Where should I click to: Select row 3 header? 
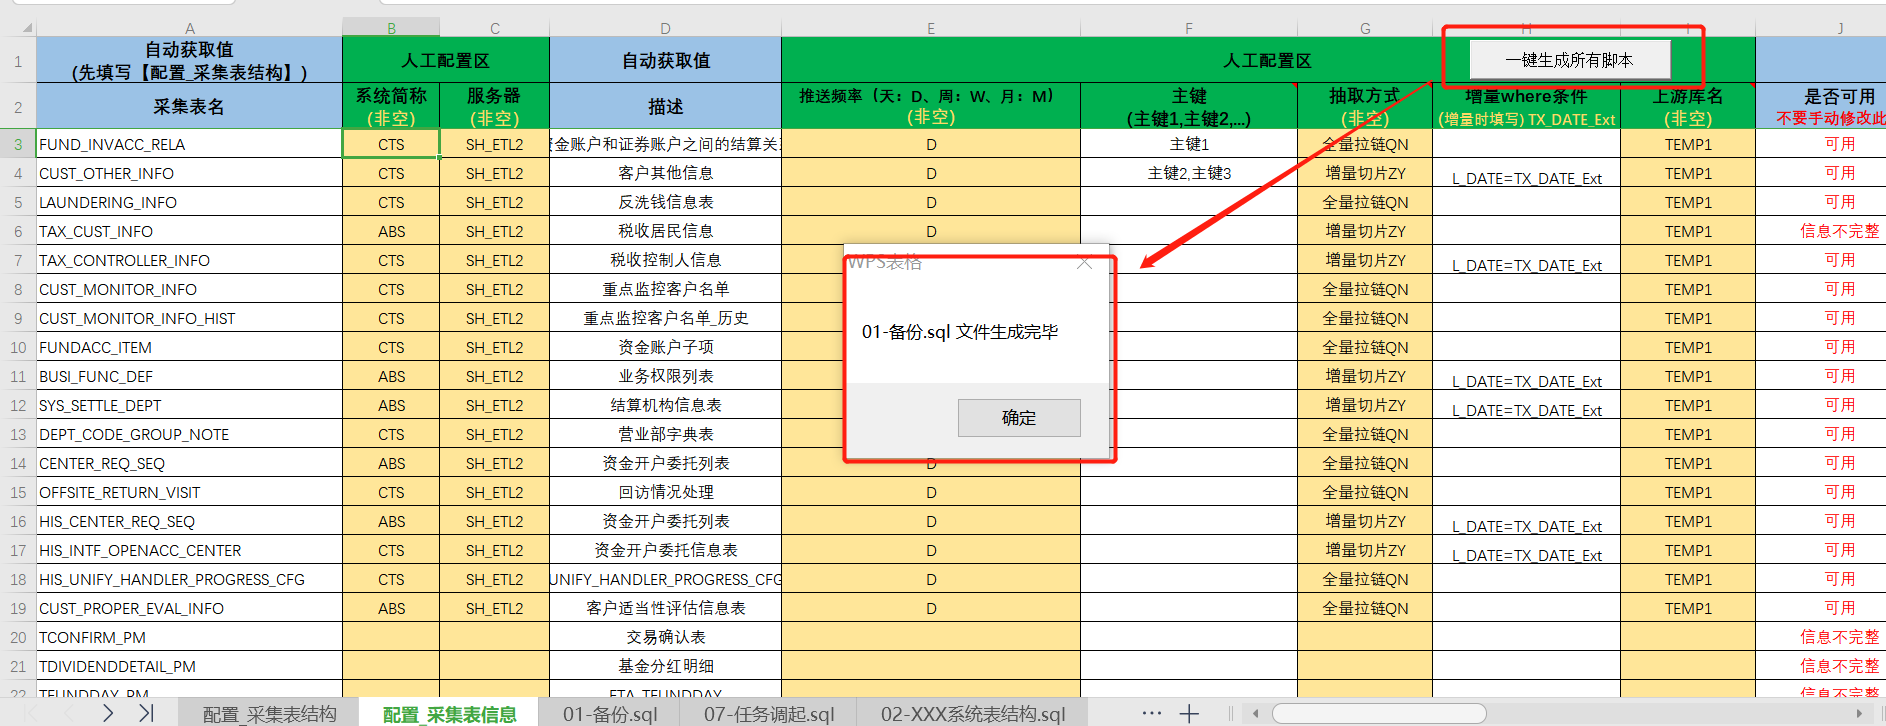(18, 144)
